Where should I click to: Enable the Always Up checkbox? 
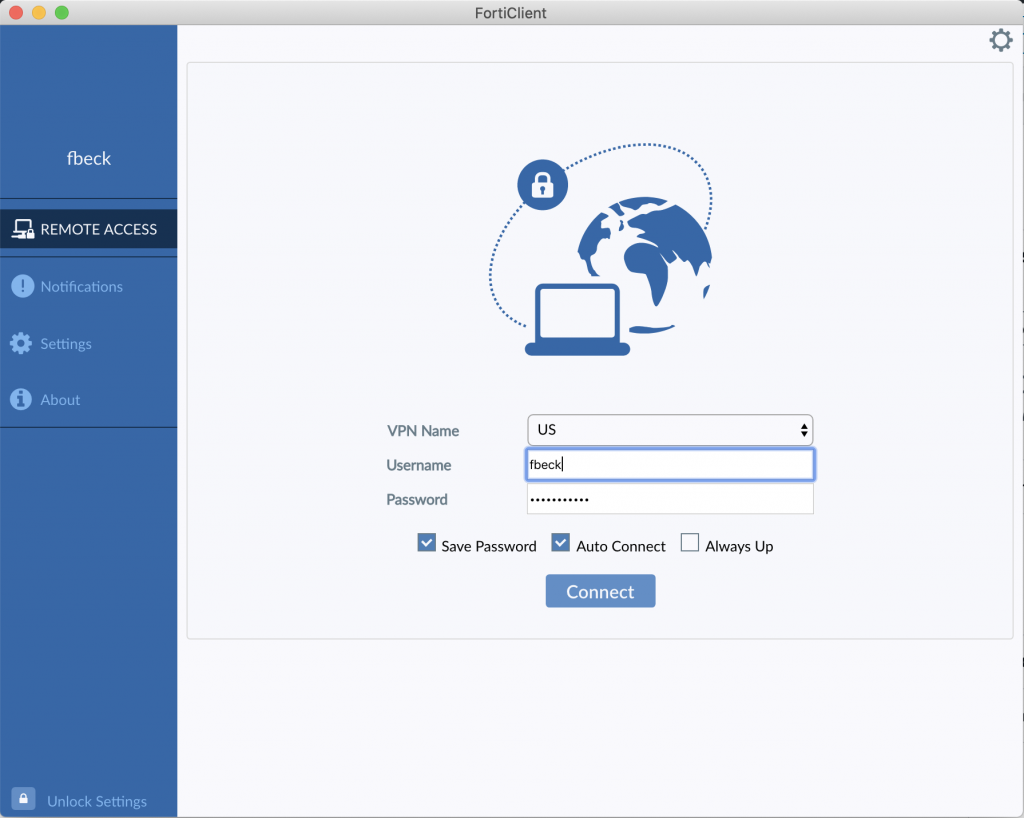pyautogui.click(x=690, y=543)
